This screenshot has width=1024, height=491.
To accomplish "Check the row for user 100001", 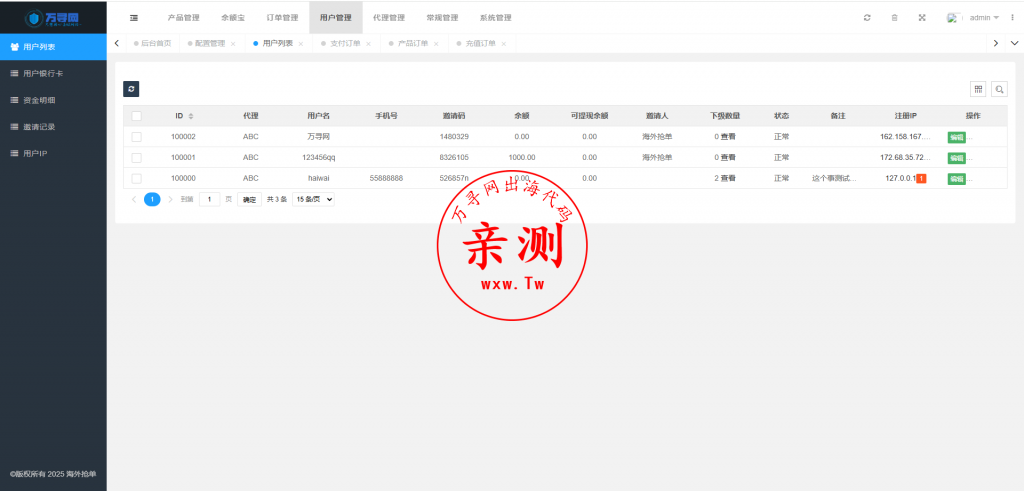I will 136,157.
